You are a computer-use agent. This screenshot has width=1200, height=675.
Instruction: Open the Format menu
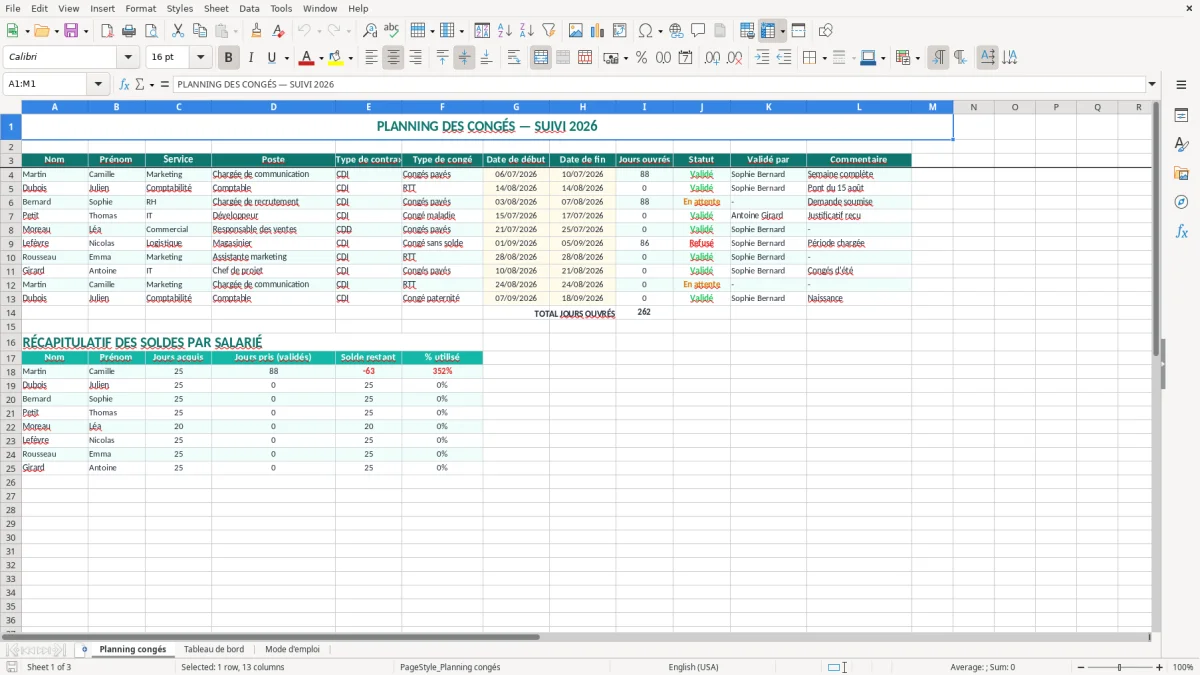[x=140, y=8]
